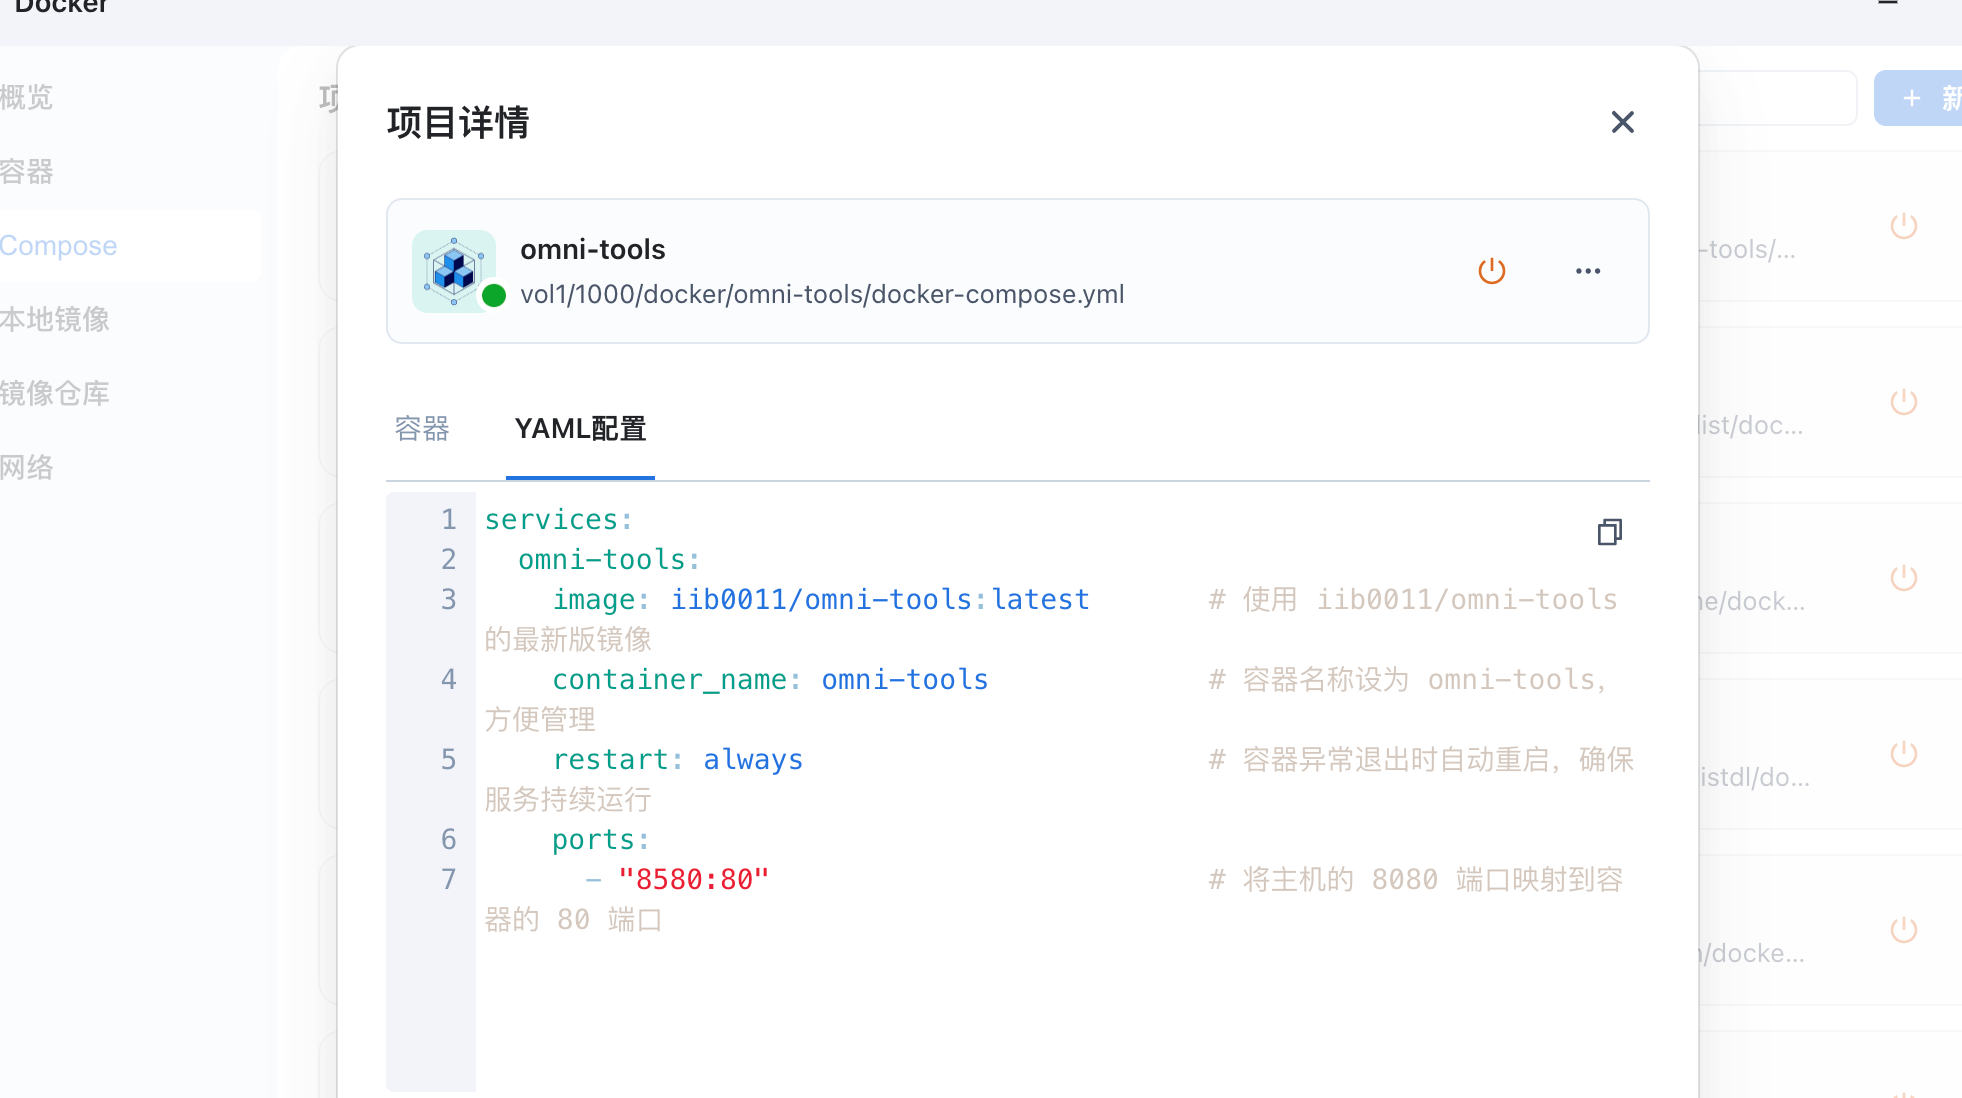Copy the YAML configuration to clipboard
This screenshot has width=1962, height=1098.
point(1609,532)
